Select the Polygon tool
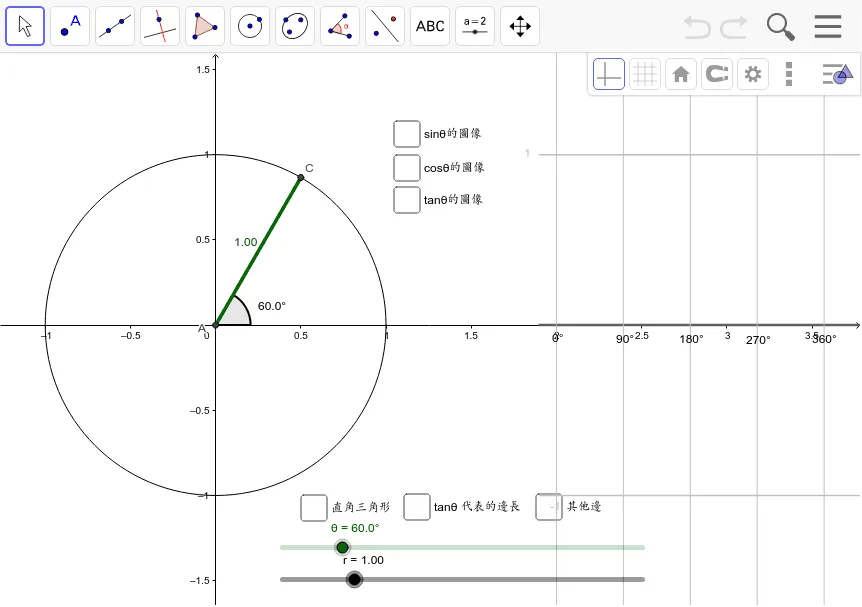This screenshot has width=862, height=607. pyautogui.click(x=205, y=26)
